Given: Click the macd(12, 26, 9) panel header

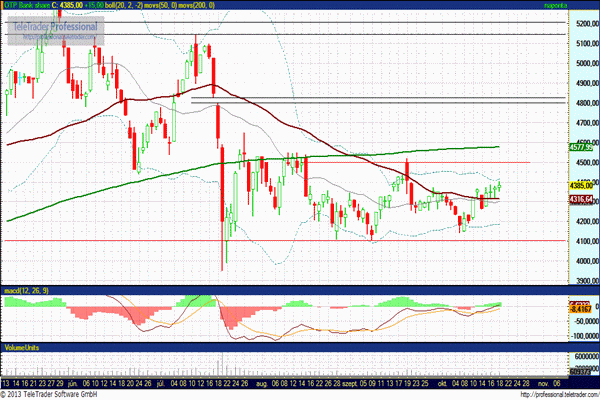Looking at the screenshot, I should pos(26,291).
